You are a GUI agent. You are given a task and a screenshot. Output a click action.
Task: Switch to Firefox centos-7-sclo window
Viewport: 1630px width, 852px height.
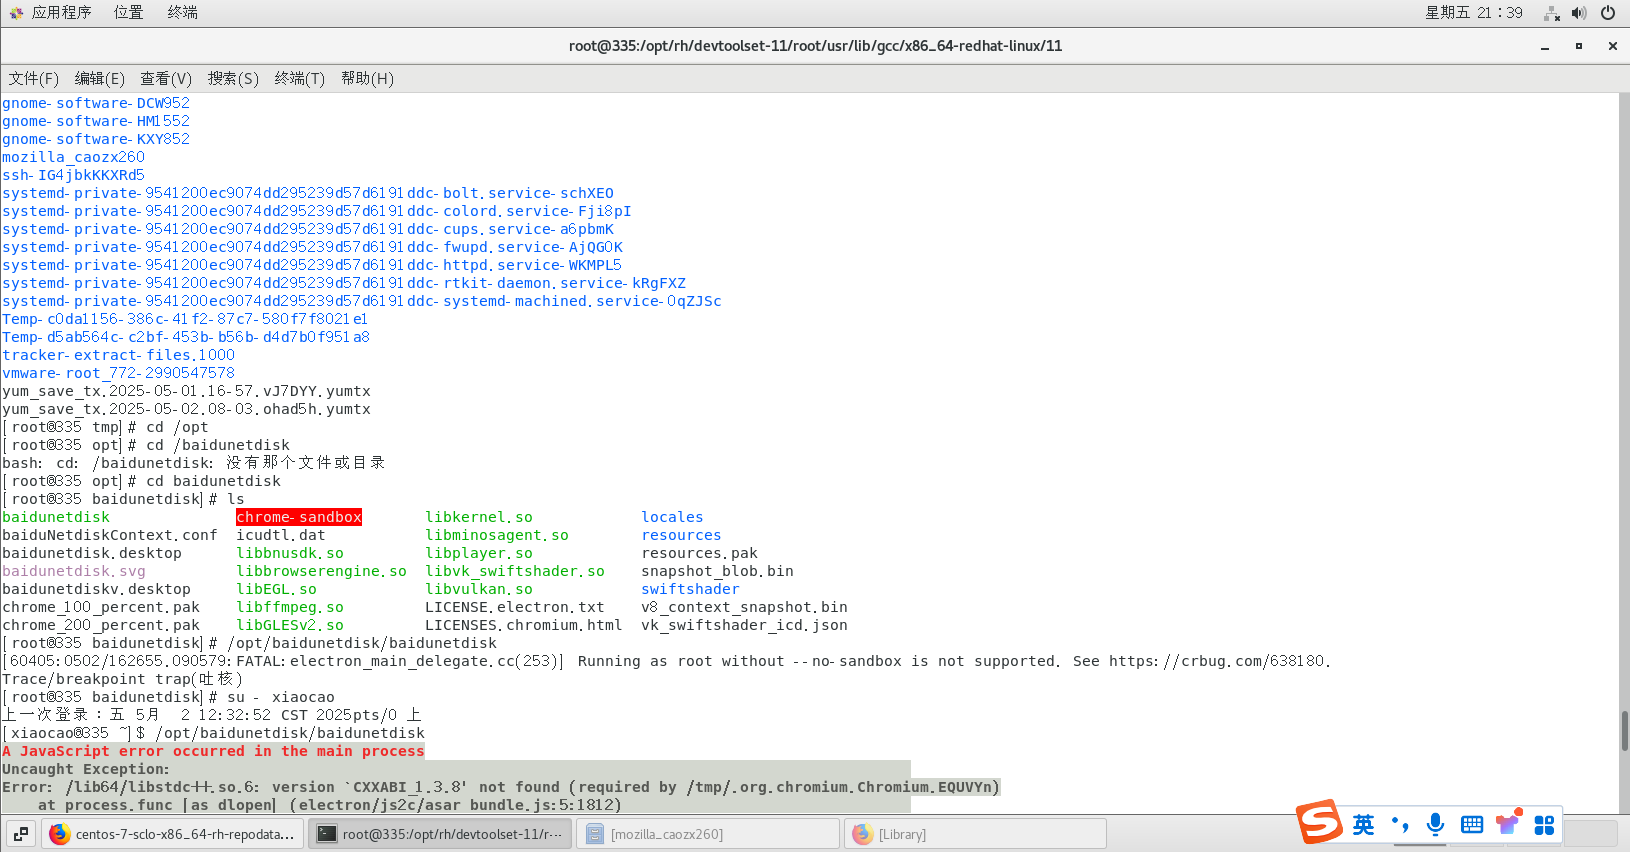173,834
